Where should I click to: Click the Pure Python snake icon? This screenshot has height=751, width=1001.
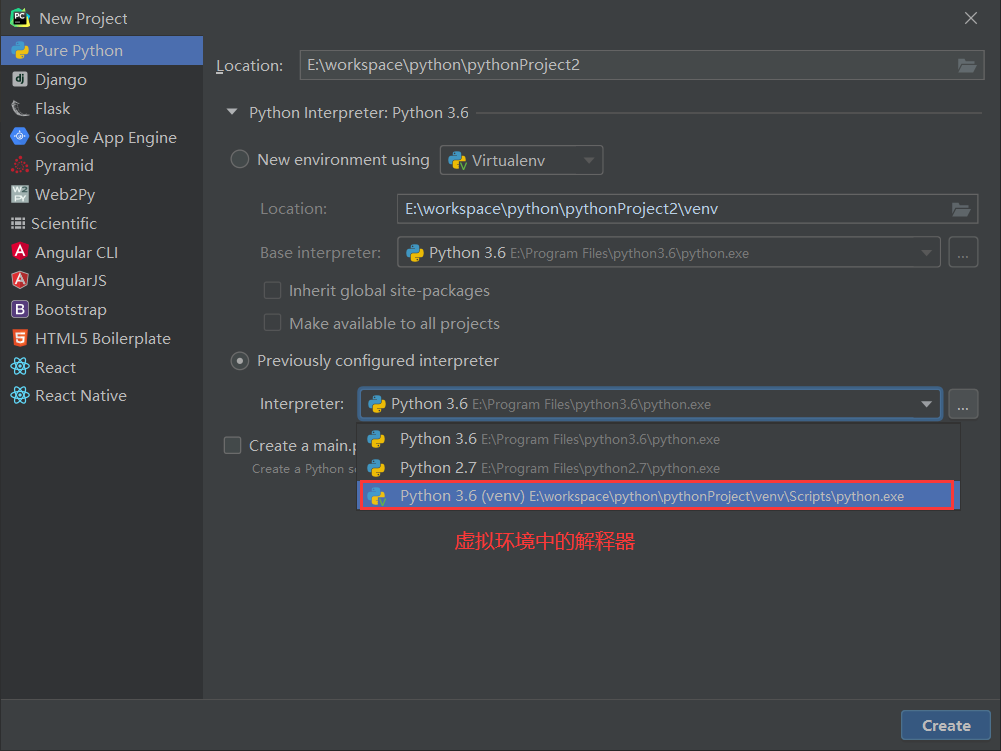pos(20,50)
